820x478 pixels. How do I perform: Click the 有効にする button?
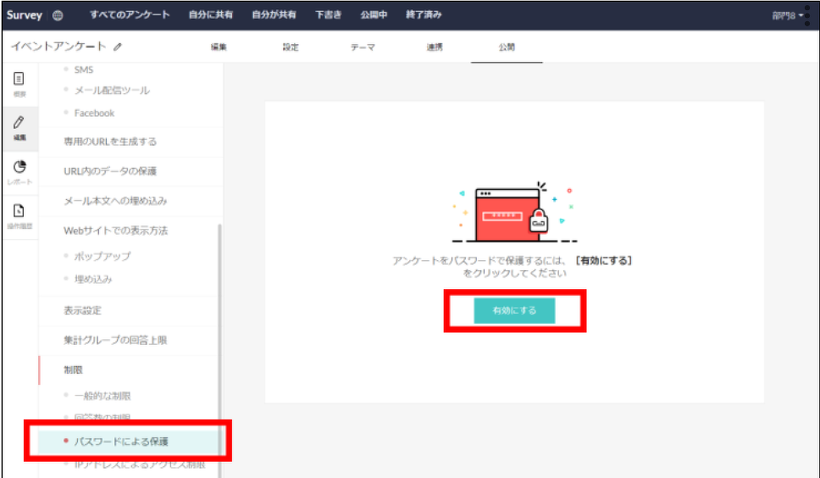pyautogui.click(x=514, y=311)
